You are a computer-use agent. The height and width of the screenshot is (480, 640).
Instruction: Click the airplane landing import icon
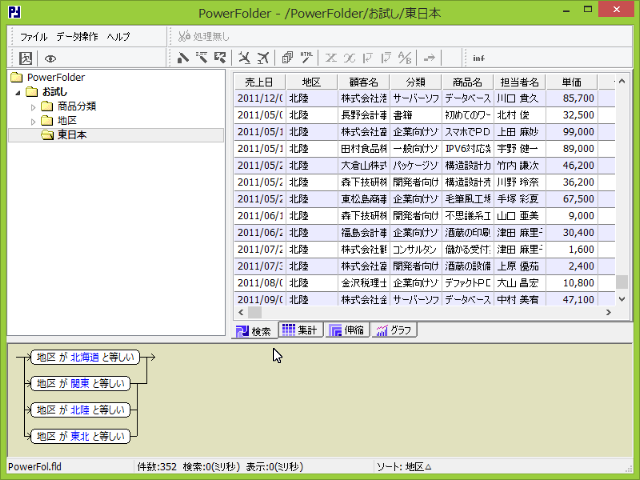point(244,58)
